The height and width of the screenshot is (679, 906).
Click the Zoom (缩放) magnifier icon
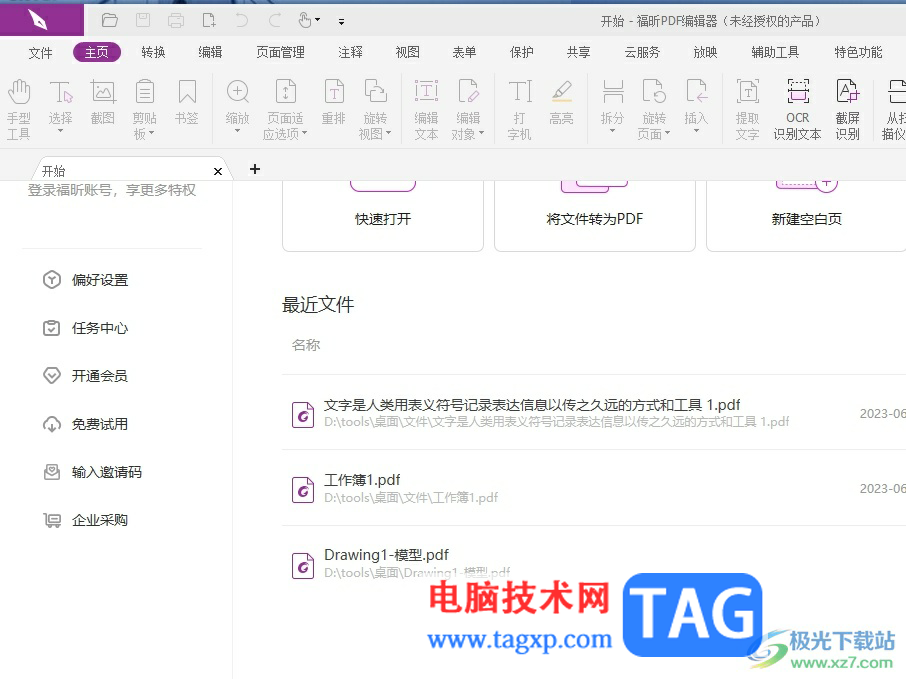(237, 92)
